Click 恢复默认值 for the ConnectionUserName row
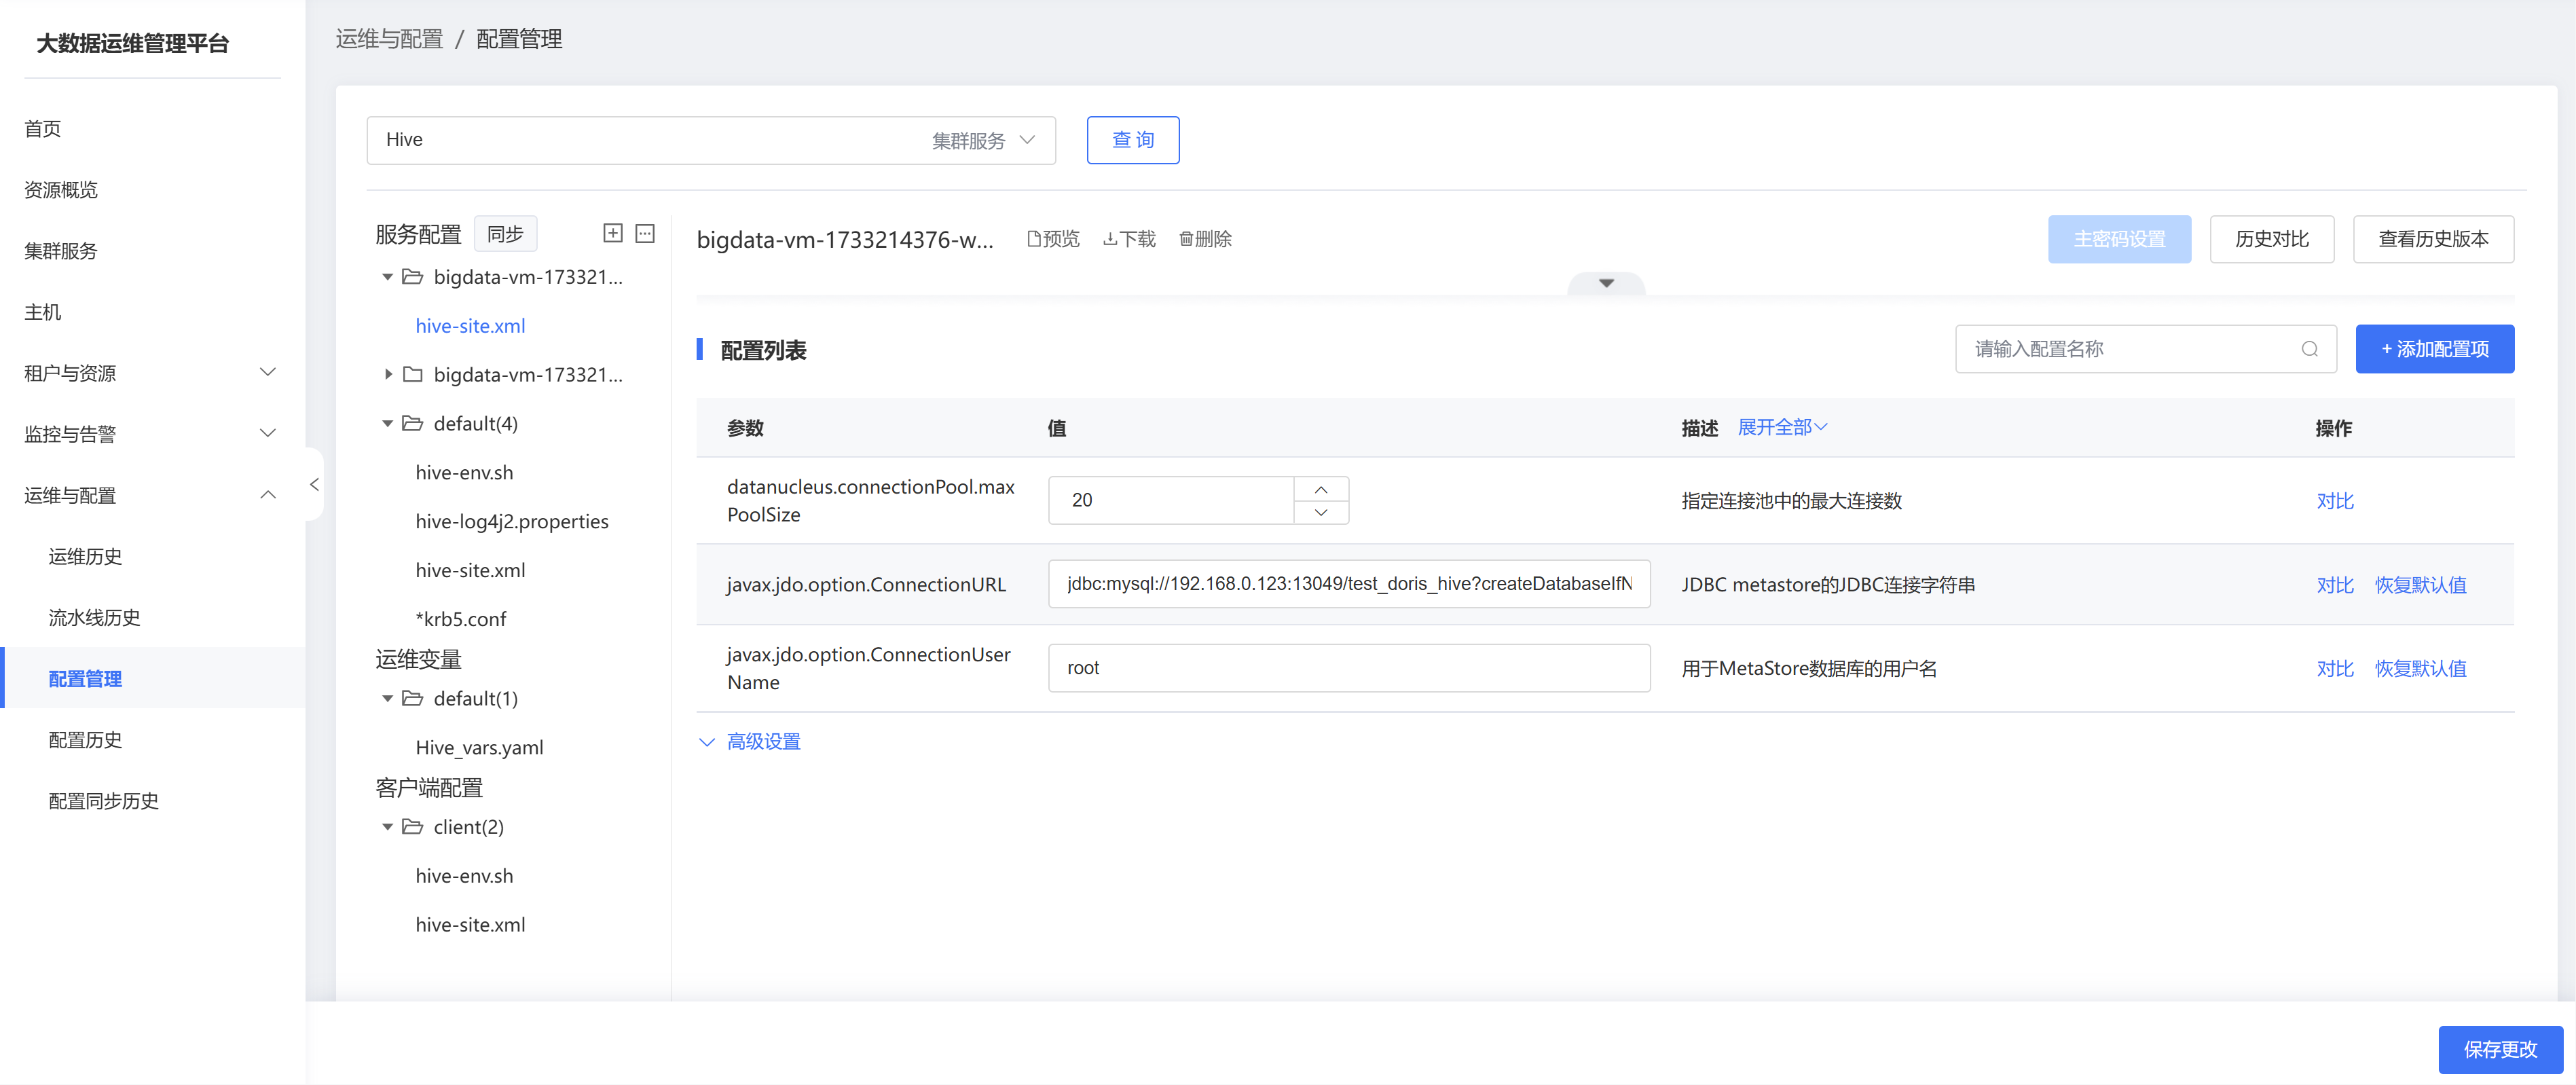2576x1085 pixels. point(2420,669)
